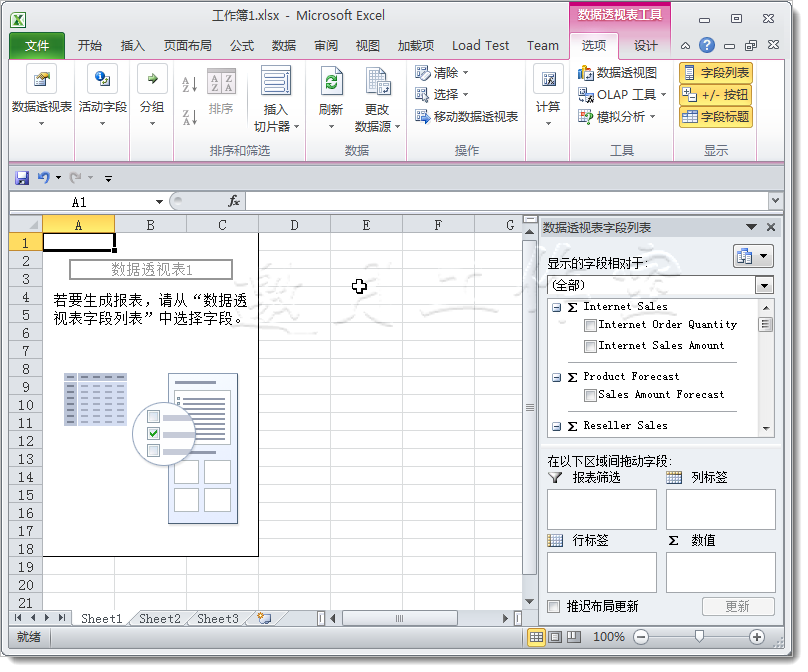Viewport: 808px width, 672px height.
Task: Click the 刷新 (Refresh) icon
Action: (331, 80)
